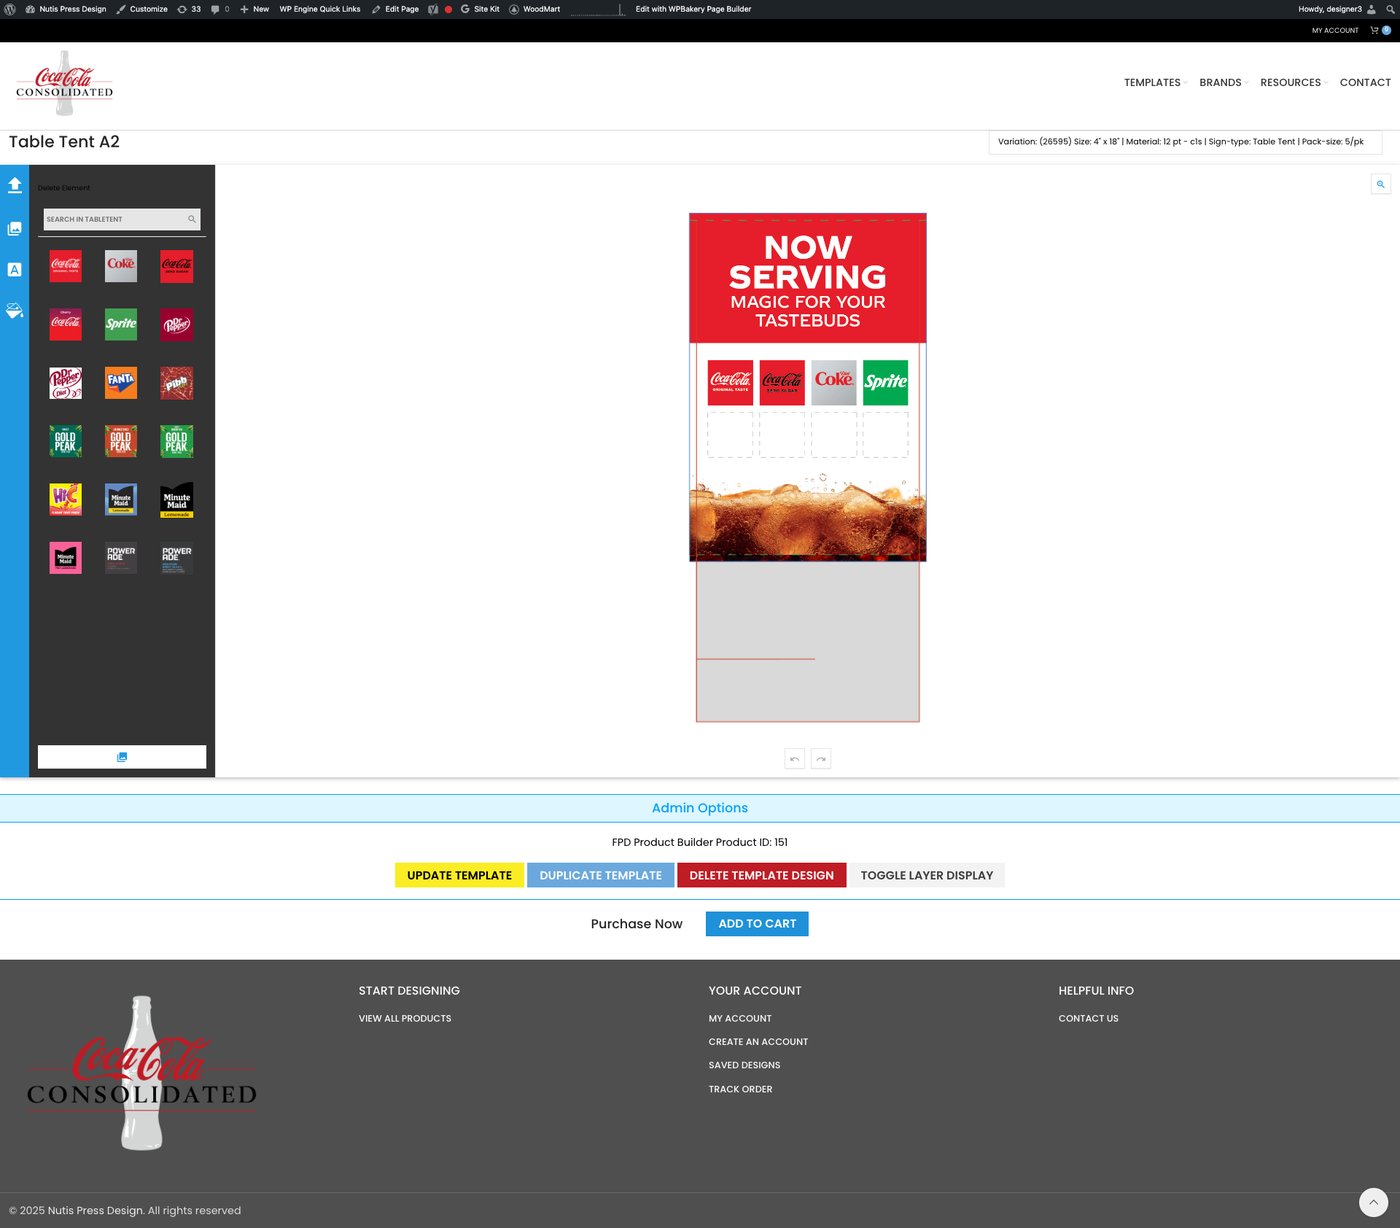1400x1228 pixels.
Task: Pick the Sprite logo thumbnail in the sidebar
Action: [x=121, y=324]
